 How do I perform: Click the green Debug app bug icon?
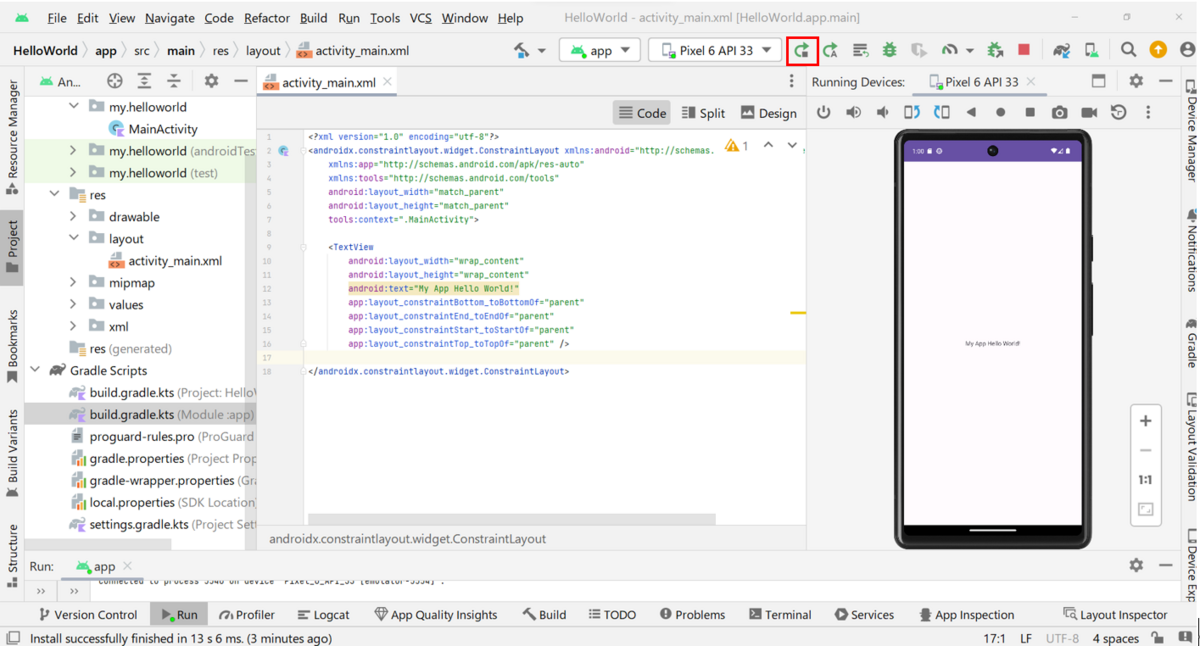click(889, 50)
